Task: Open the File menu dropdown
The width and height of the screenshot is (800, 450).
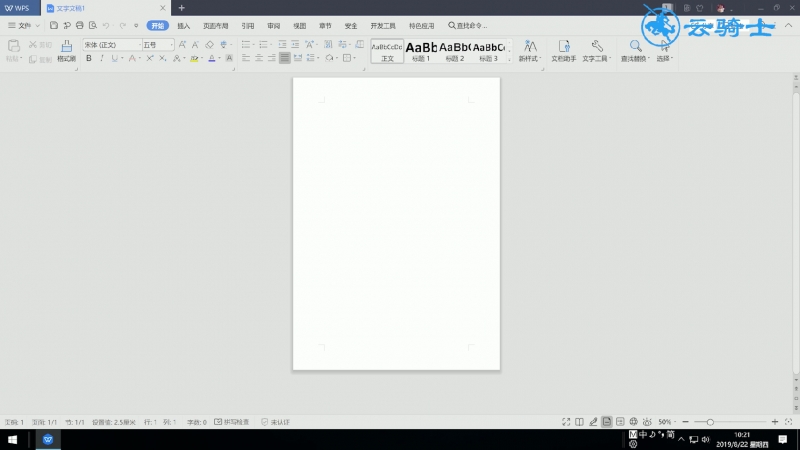Action: [23, 25]
